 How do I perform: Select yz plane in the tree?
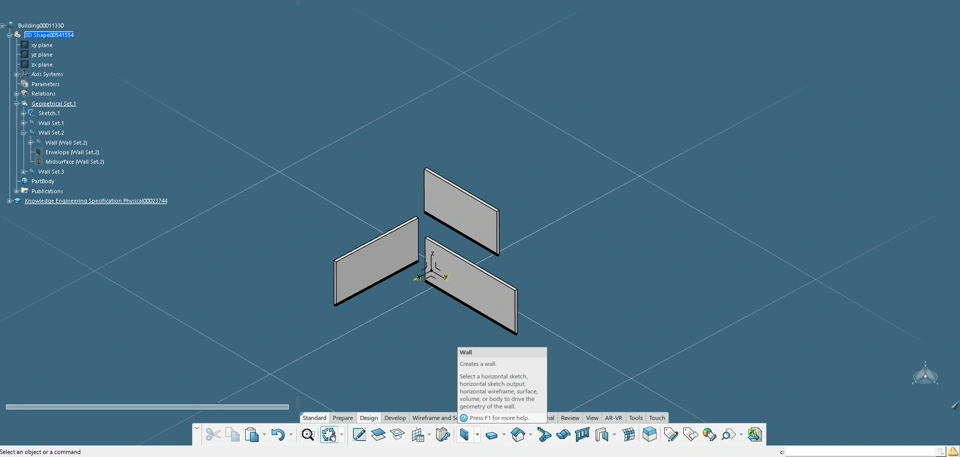pos(42,55)
